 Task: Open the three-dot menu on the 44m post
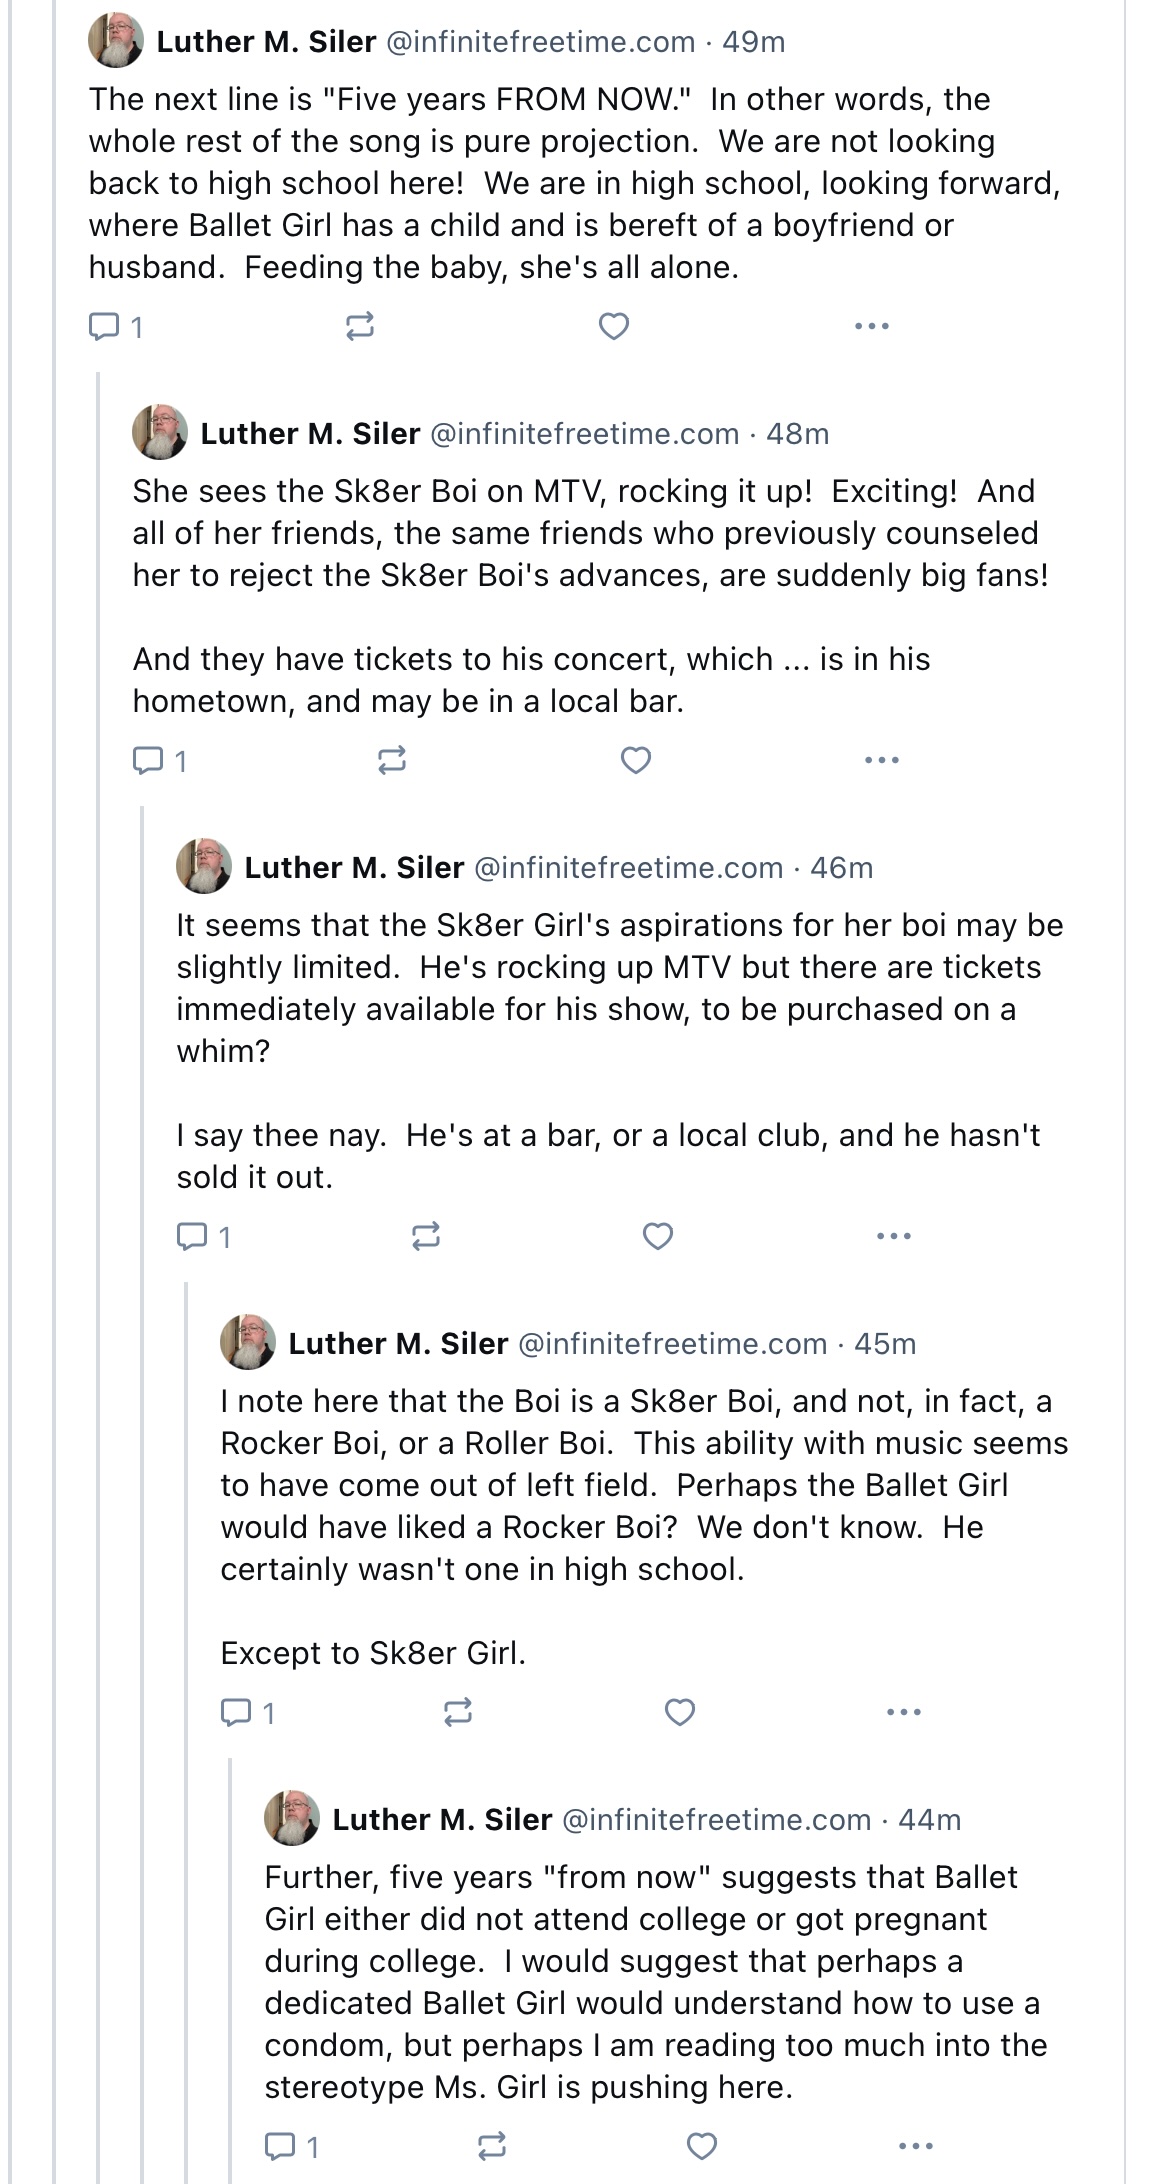click(x=916, y=2146)
